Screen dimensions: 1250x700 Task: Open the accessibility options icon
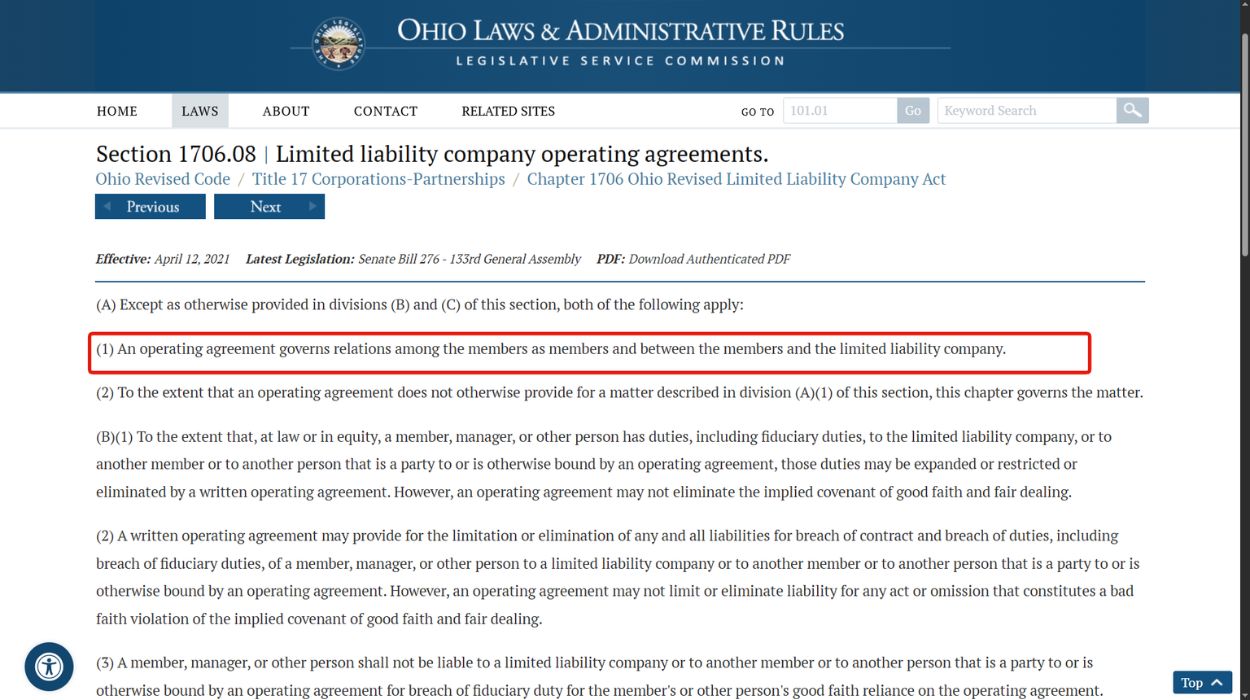[x=49, y=667]
